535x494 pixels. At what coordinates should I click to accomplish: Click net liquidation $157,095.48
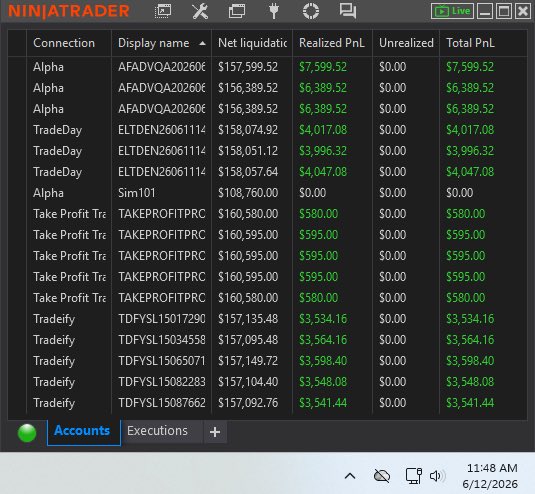pyautogui.click(x=248, y=340)
